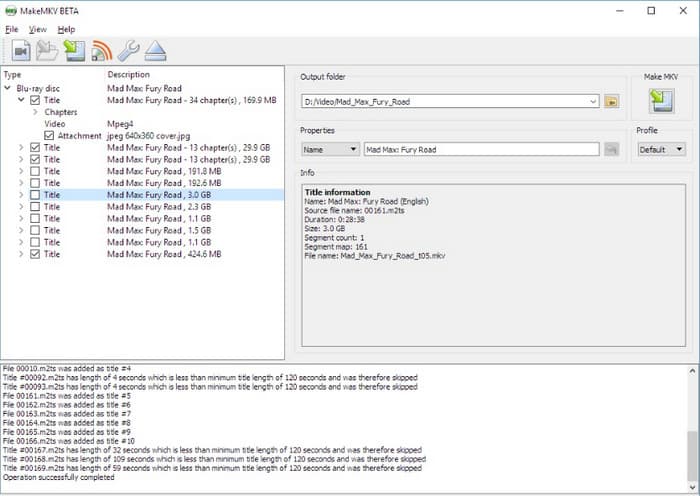
Task: Open the Help menu
Action: coord(66,29)
